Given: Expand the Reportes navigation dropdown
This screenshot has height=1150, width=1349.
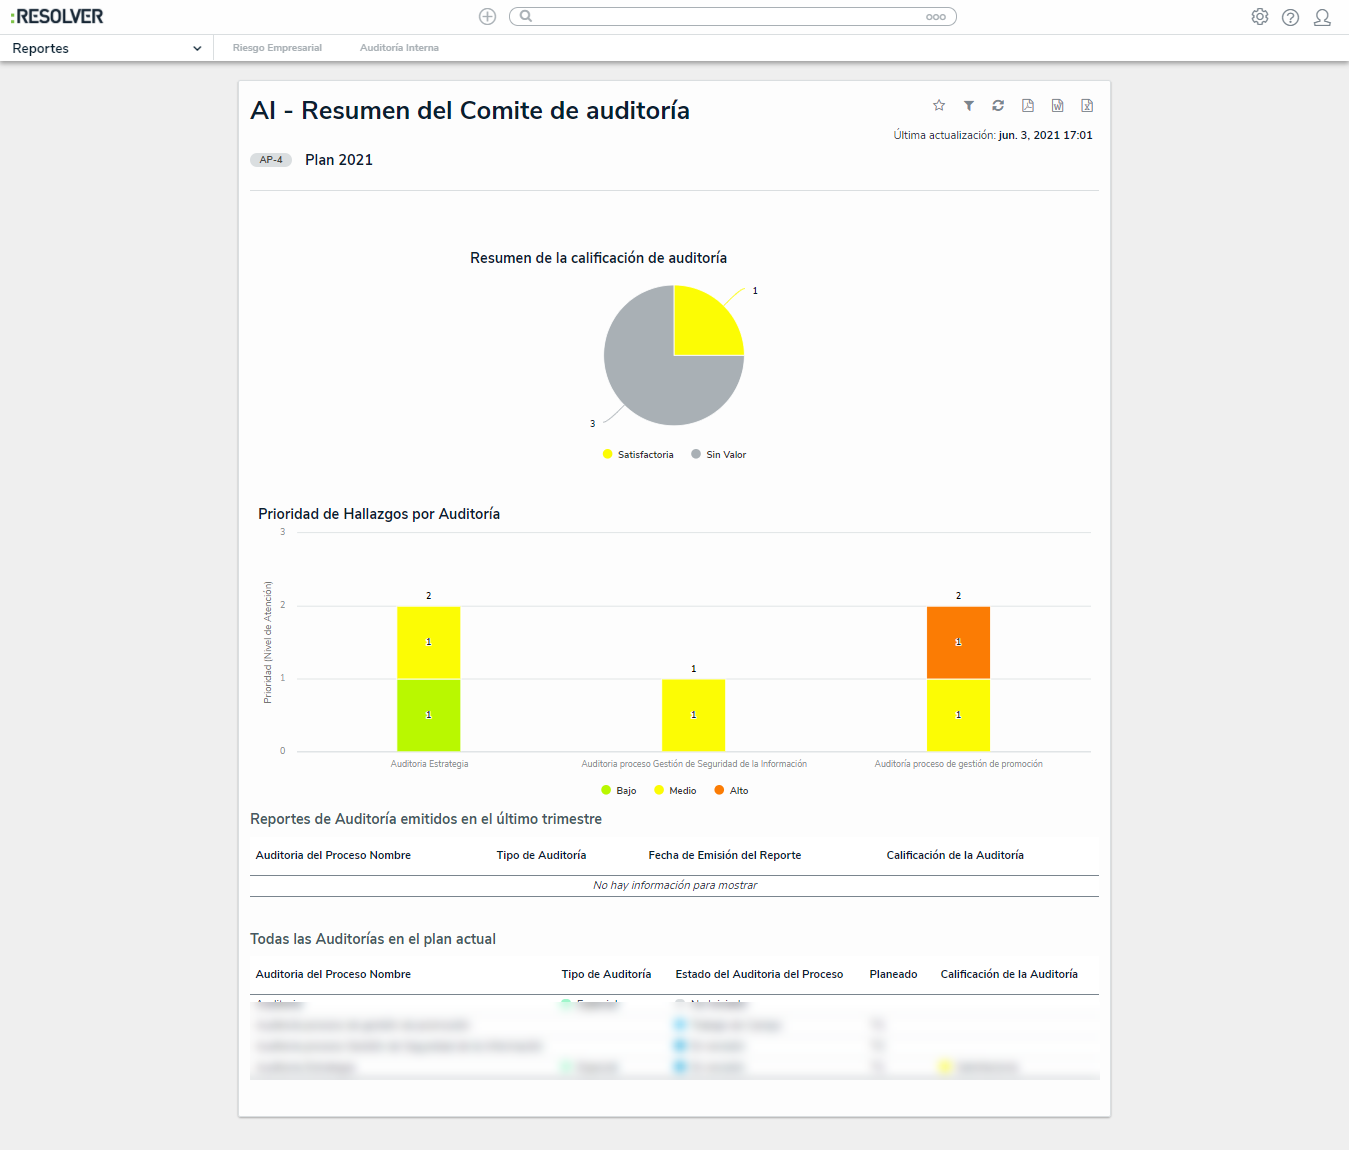Looking at the screenshot, I should tap(107, 48).
